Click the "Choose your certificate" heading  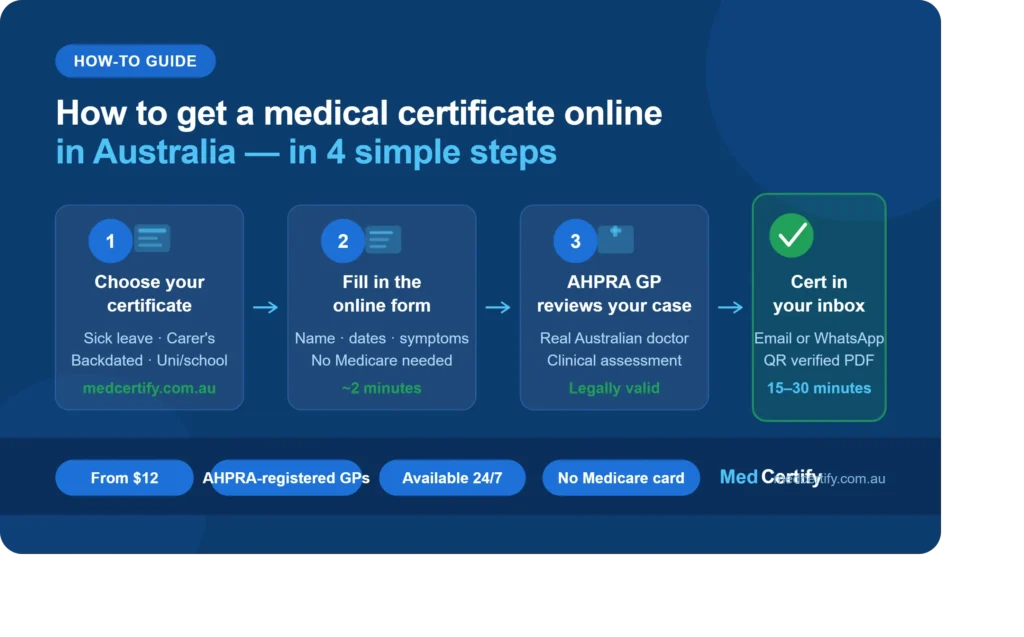(149, 293)
